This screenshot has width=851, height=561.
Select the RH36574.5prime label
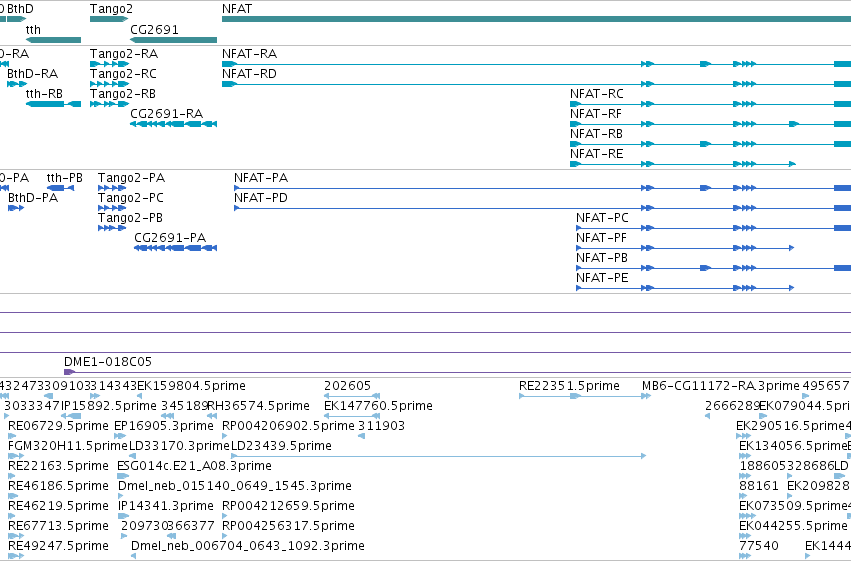pos(258,406)
